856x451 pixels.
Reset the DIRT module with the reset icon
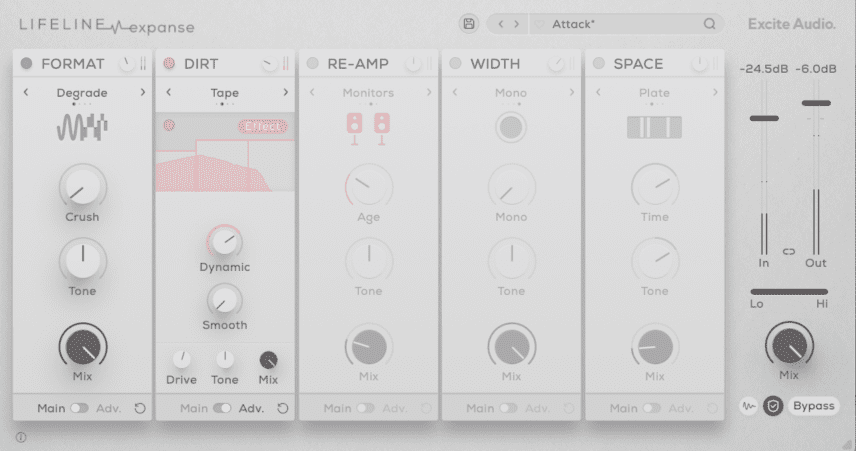pos(283,408)
